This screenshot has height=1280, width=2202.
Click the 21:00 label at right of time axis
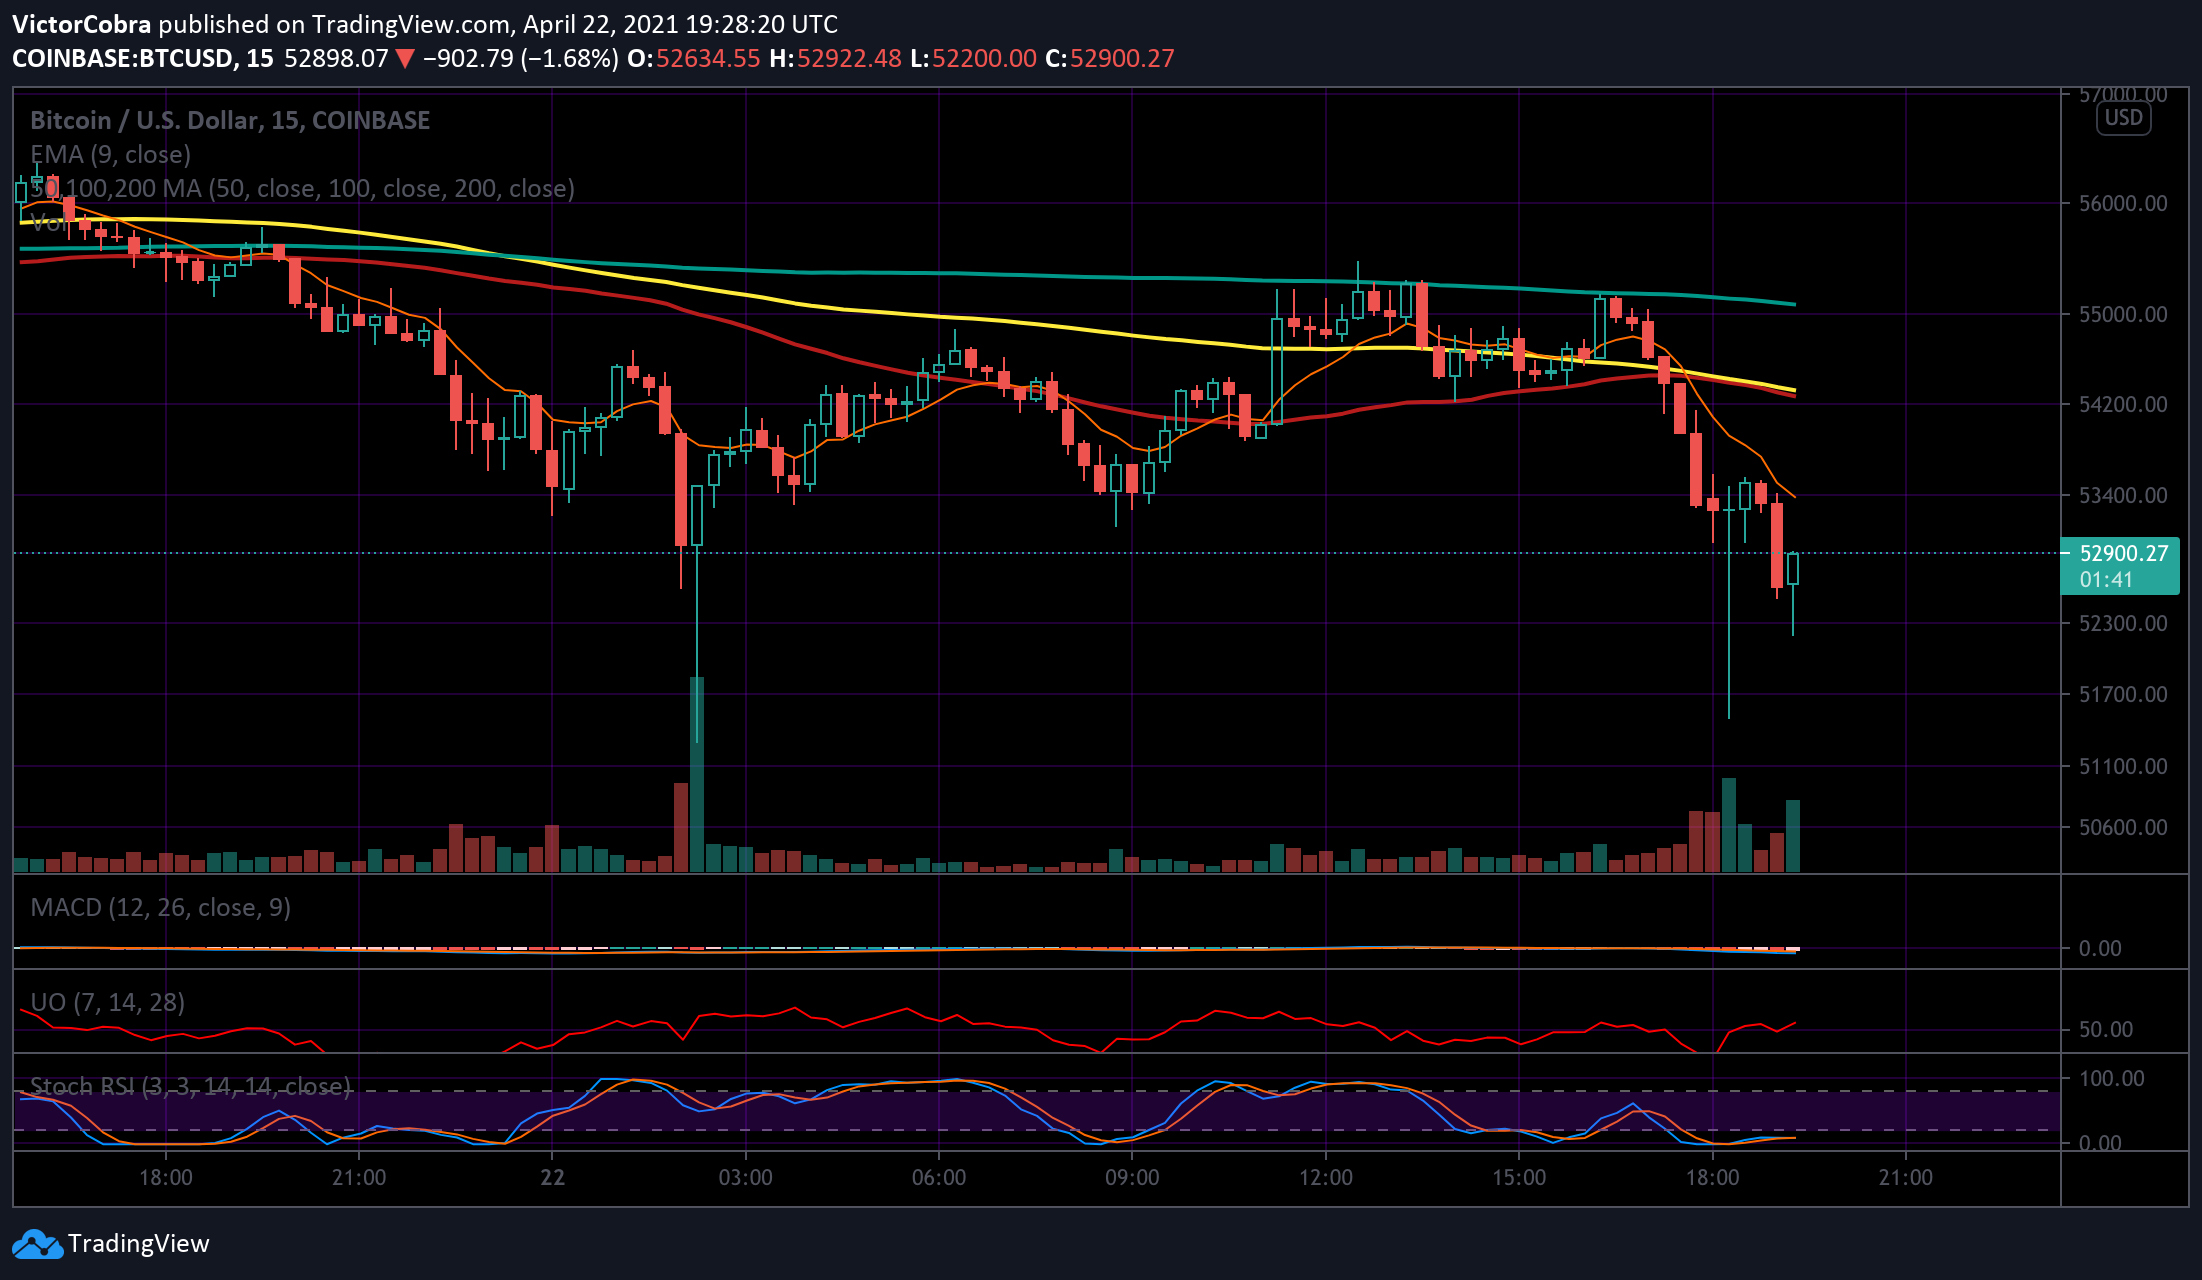(1906, 1177)
